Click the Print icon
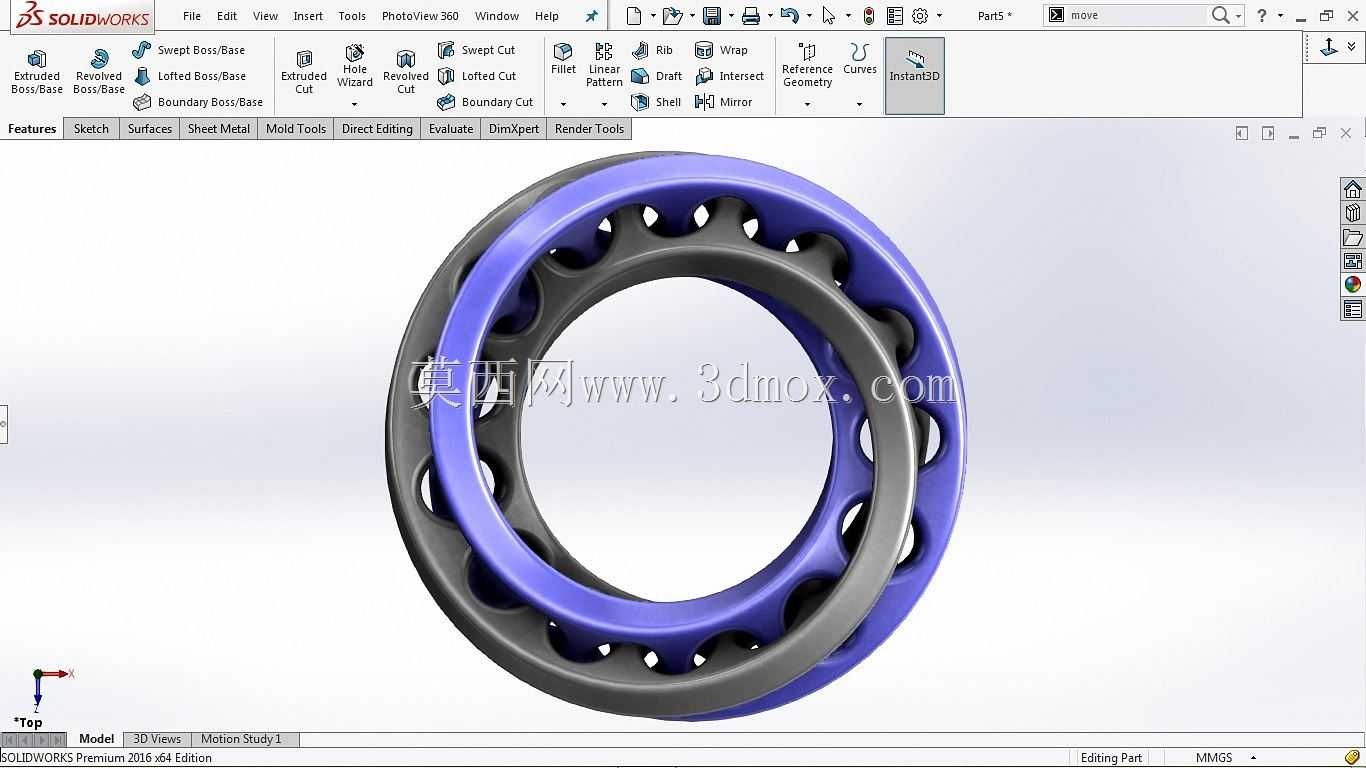The image size is (1366, 768). tap(751, 16)
